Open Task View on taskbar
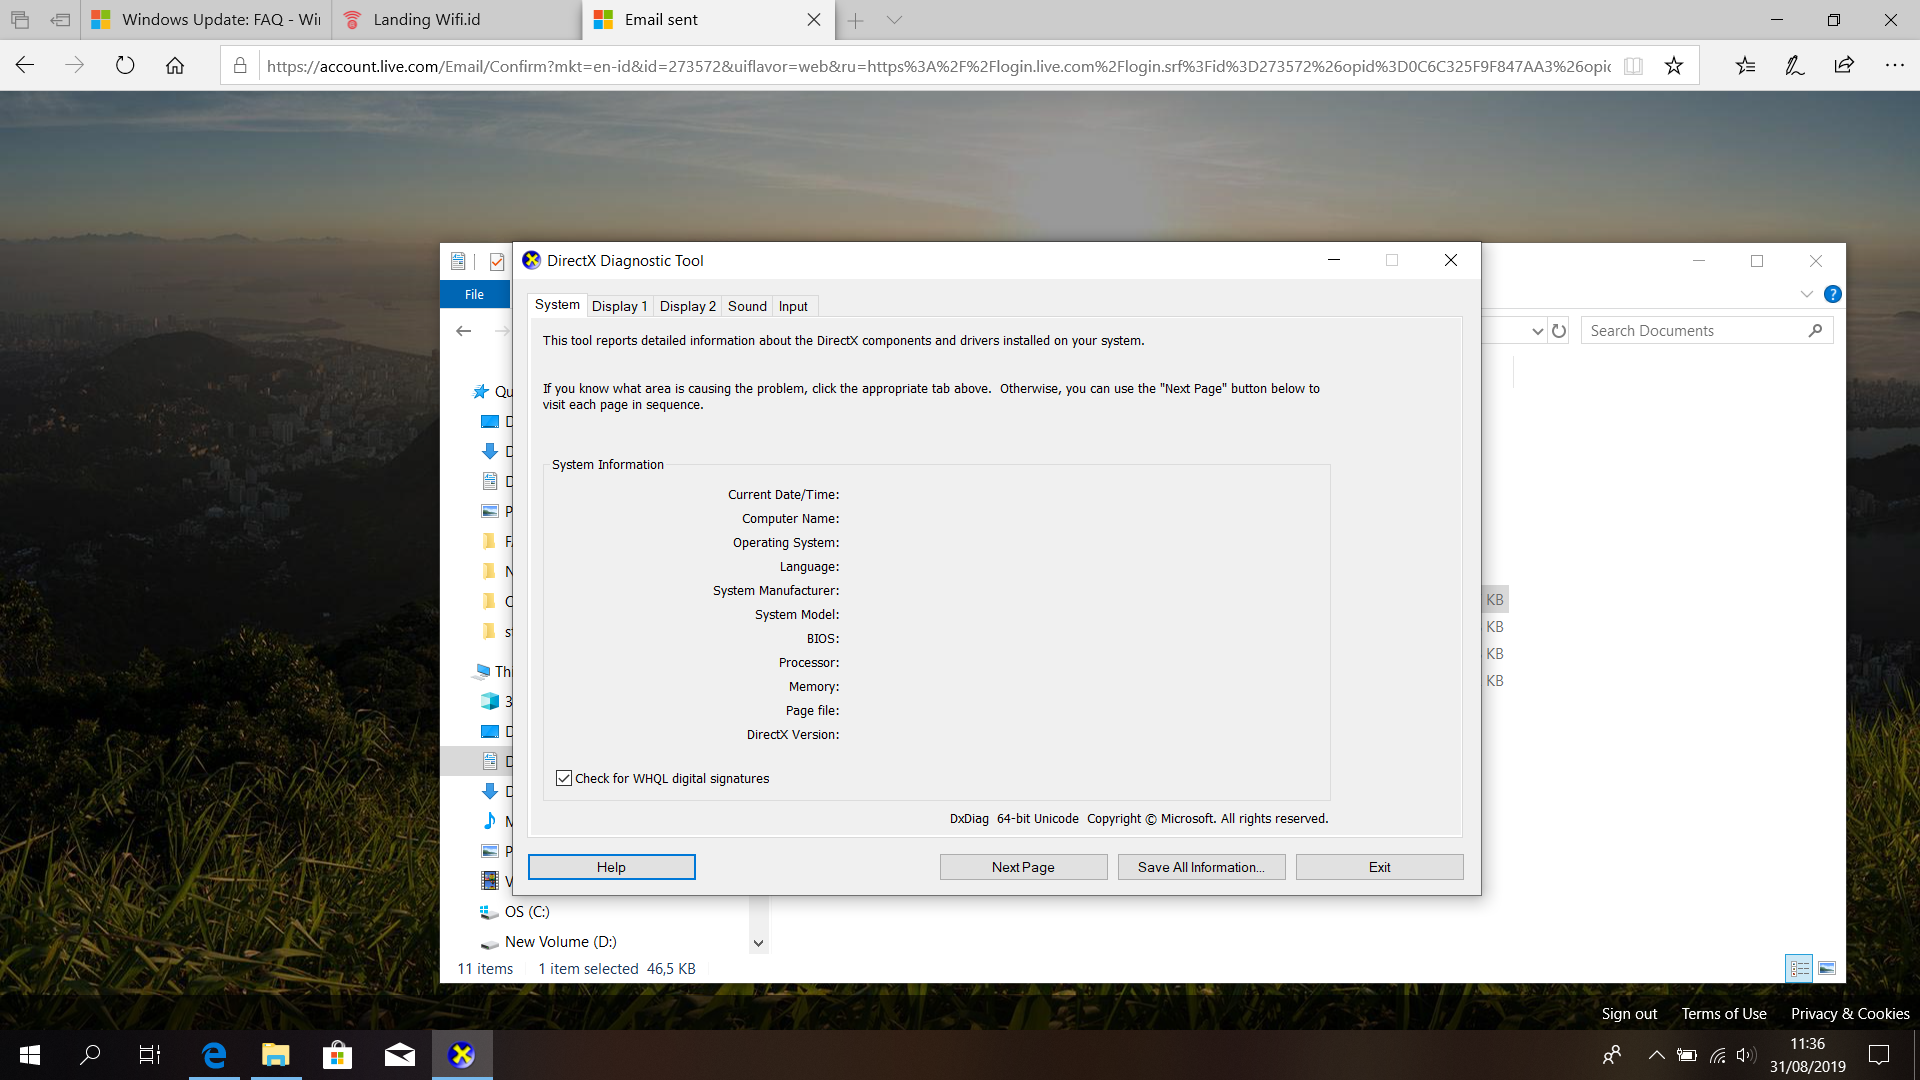The width and height of the screenshot is (1920, 1080). click(150, 1055)
